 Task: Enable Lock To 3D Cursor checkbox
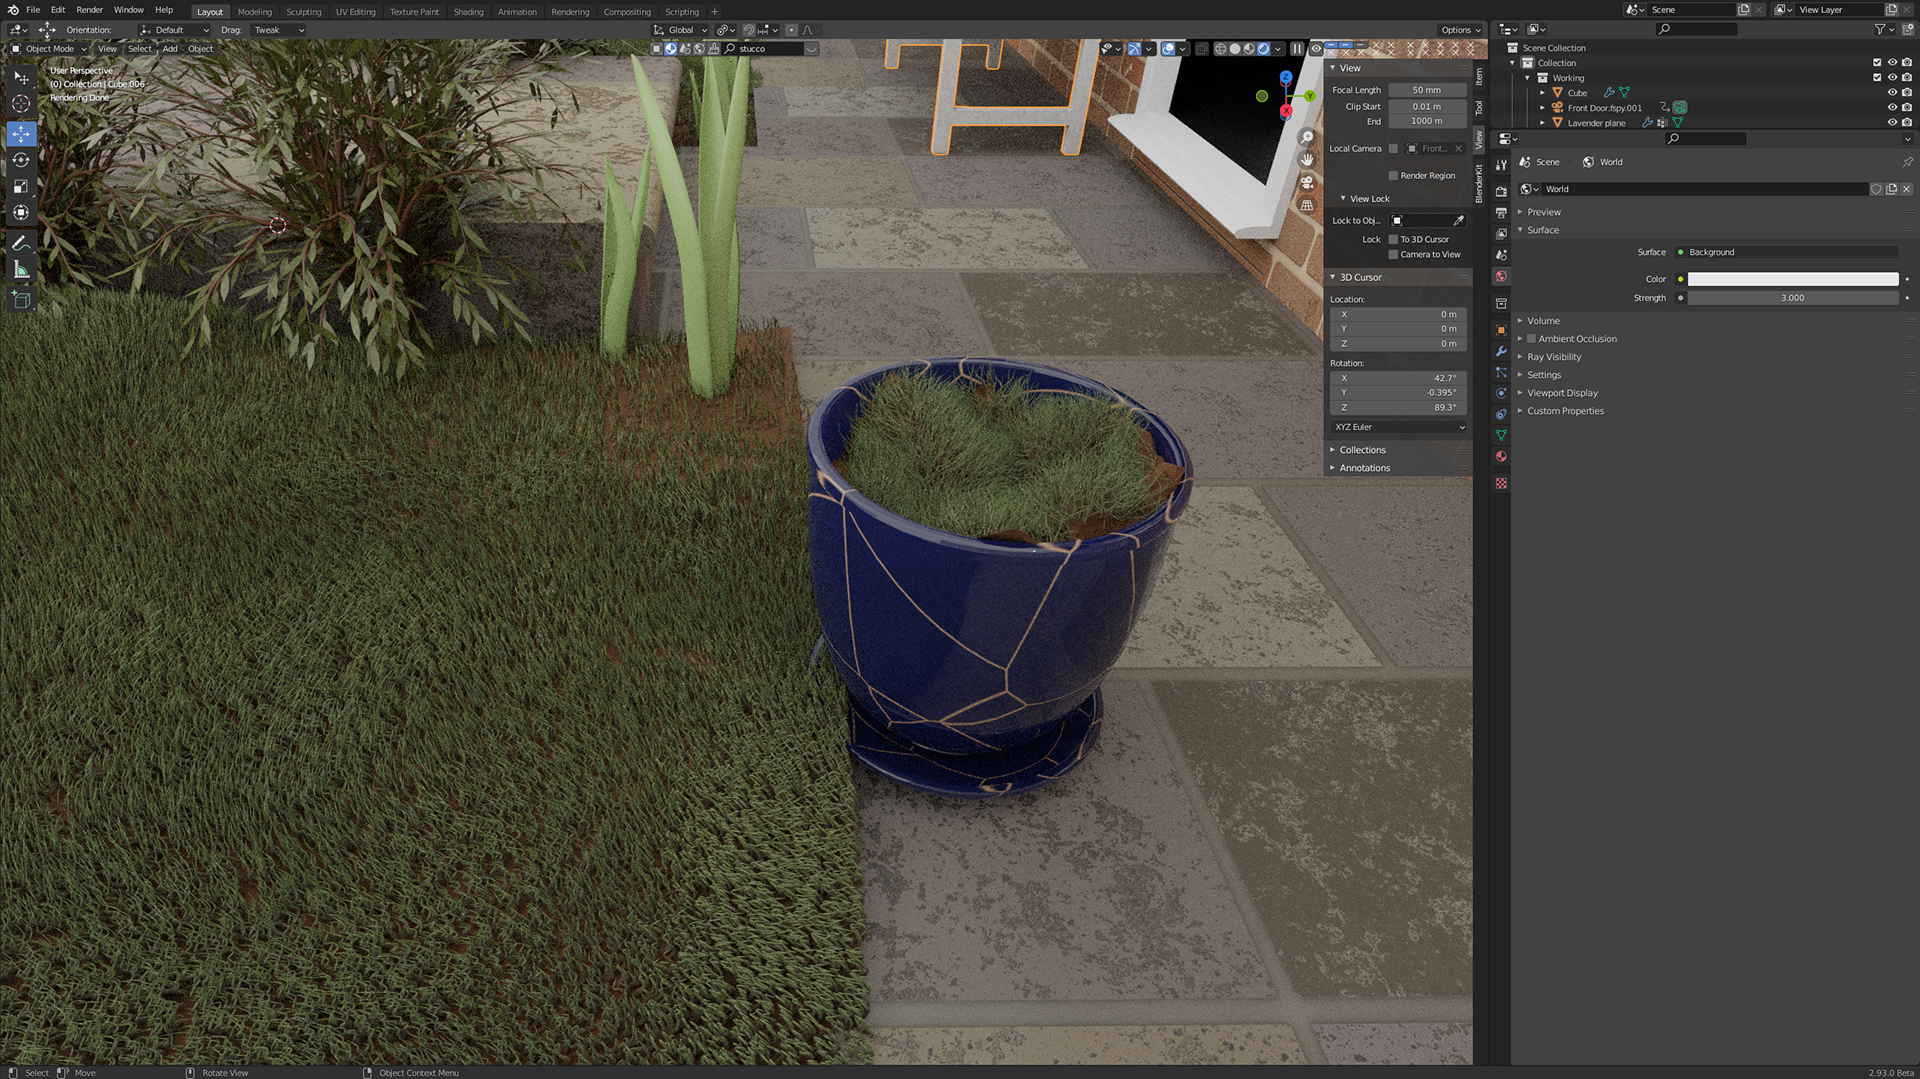tap(1393, 240)
